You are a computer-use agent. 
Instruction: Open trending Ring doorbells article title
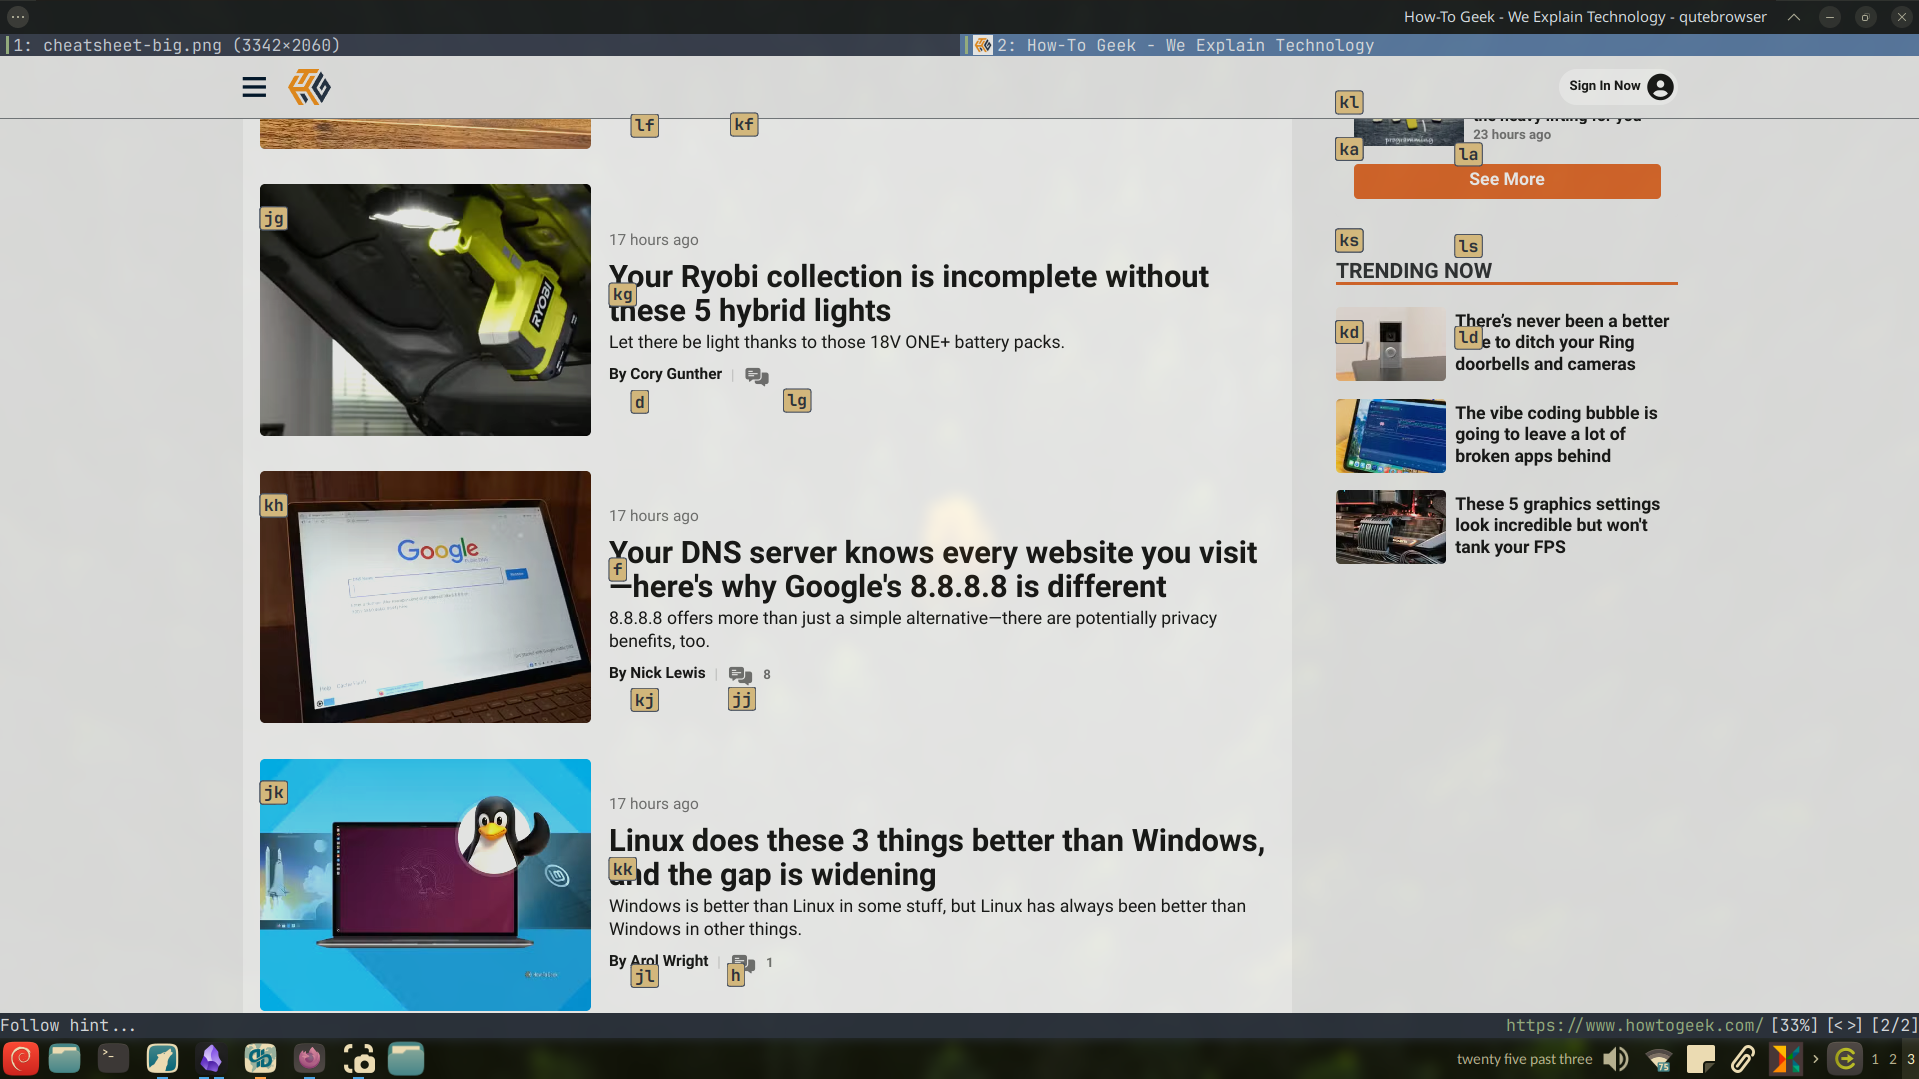[1561, 343]
